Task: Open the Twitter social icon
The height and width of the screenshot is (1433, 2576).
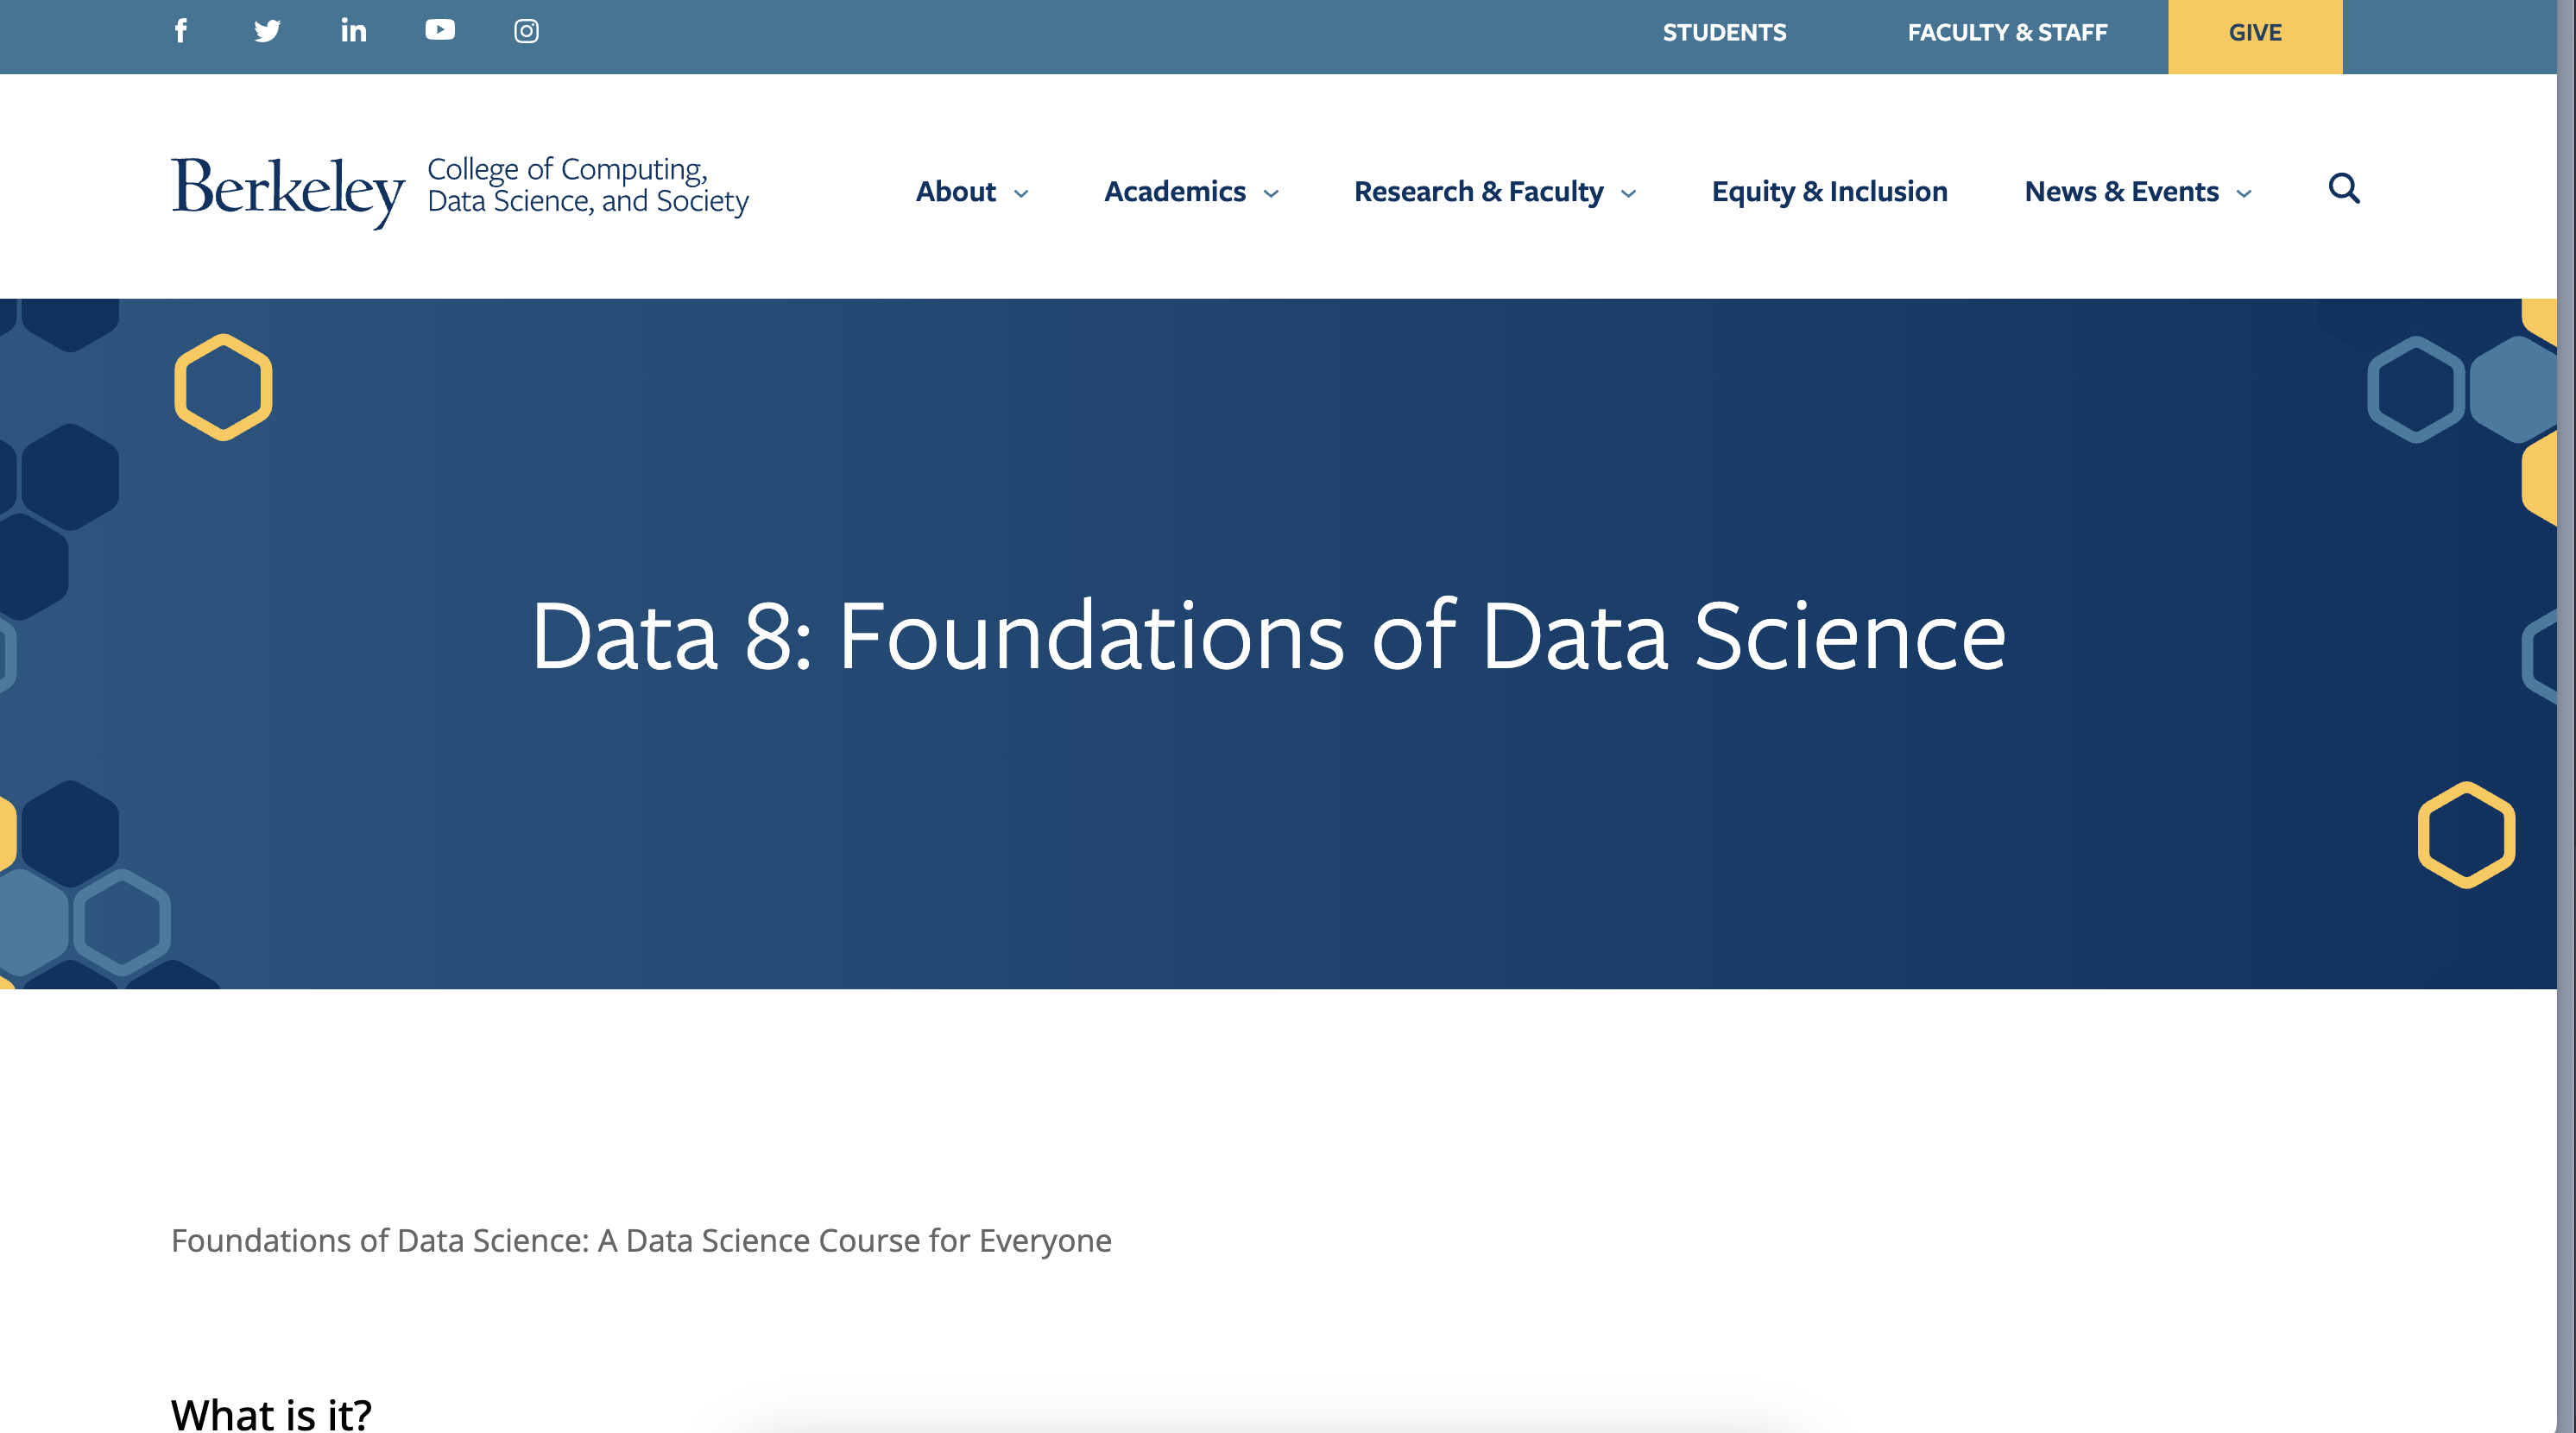Action: (x=267, y=31)
